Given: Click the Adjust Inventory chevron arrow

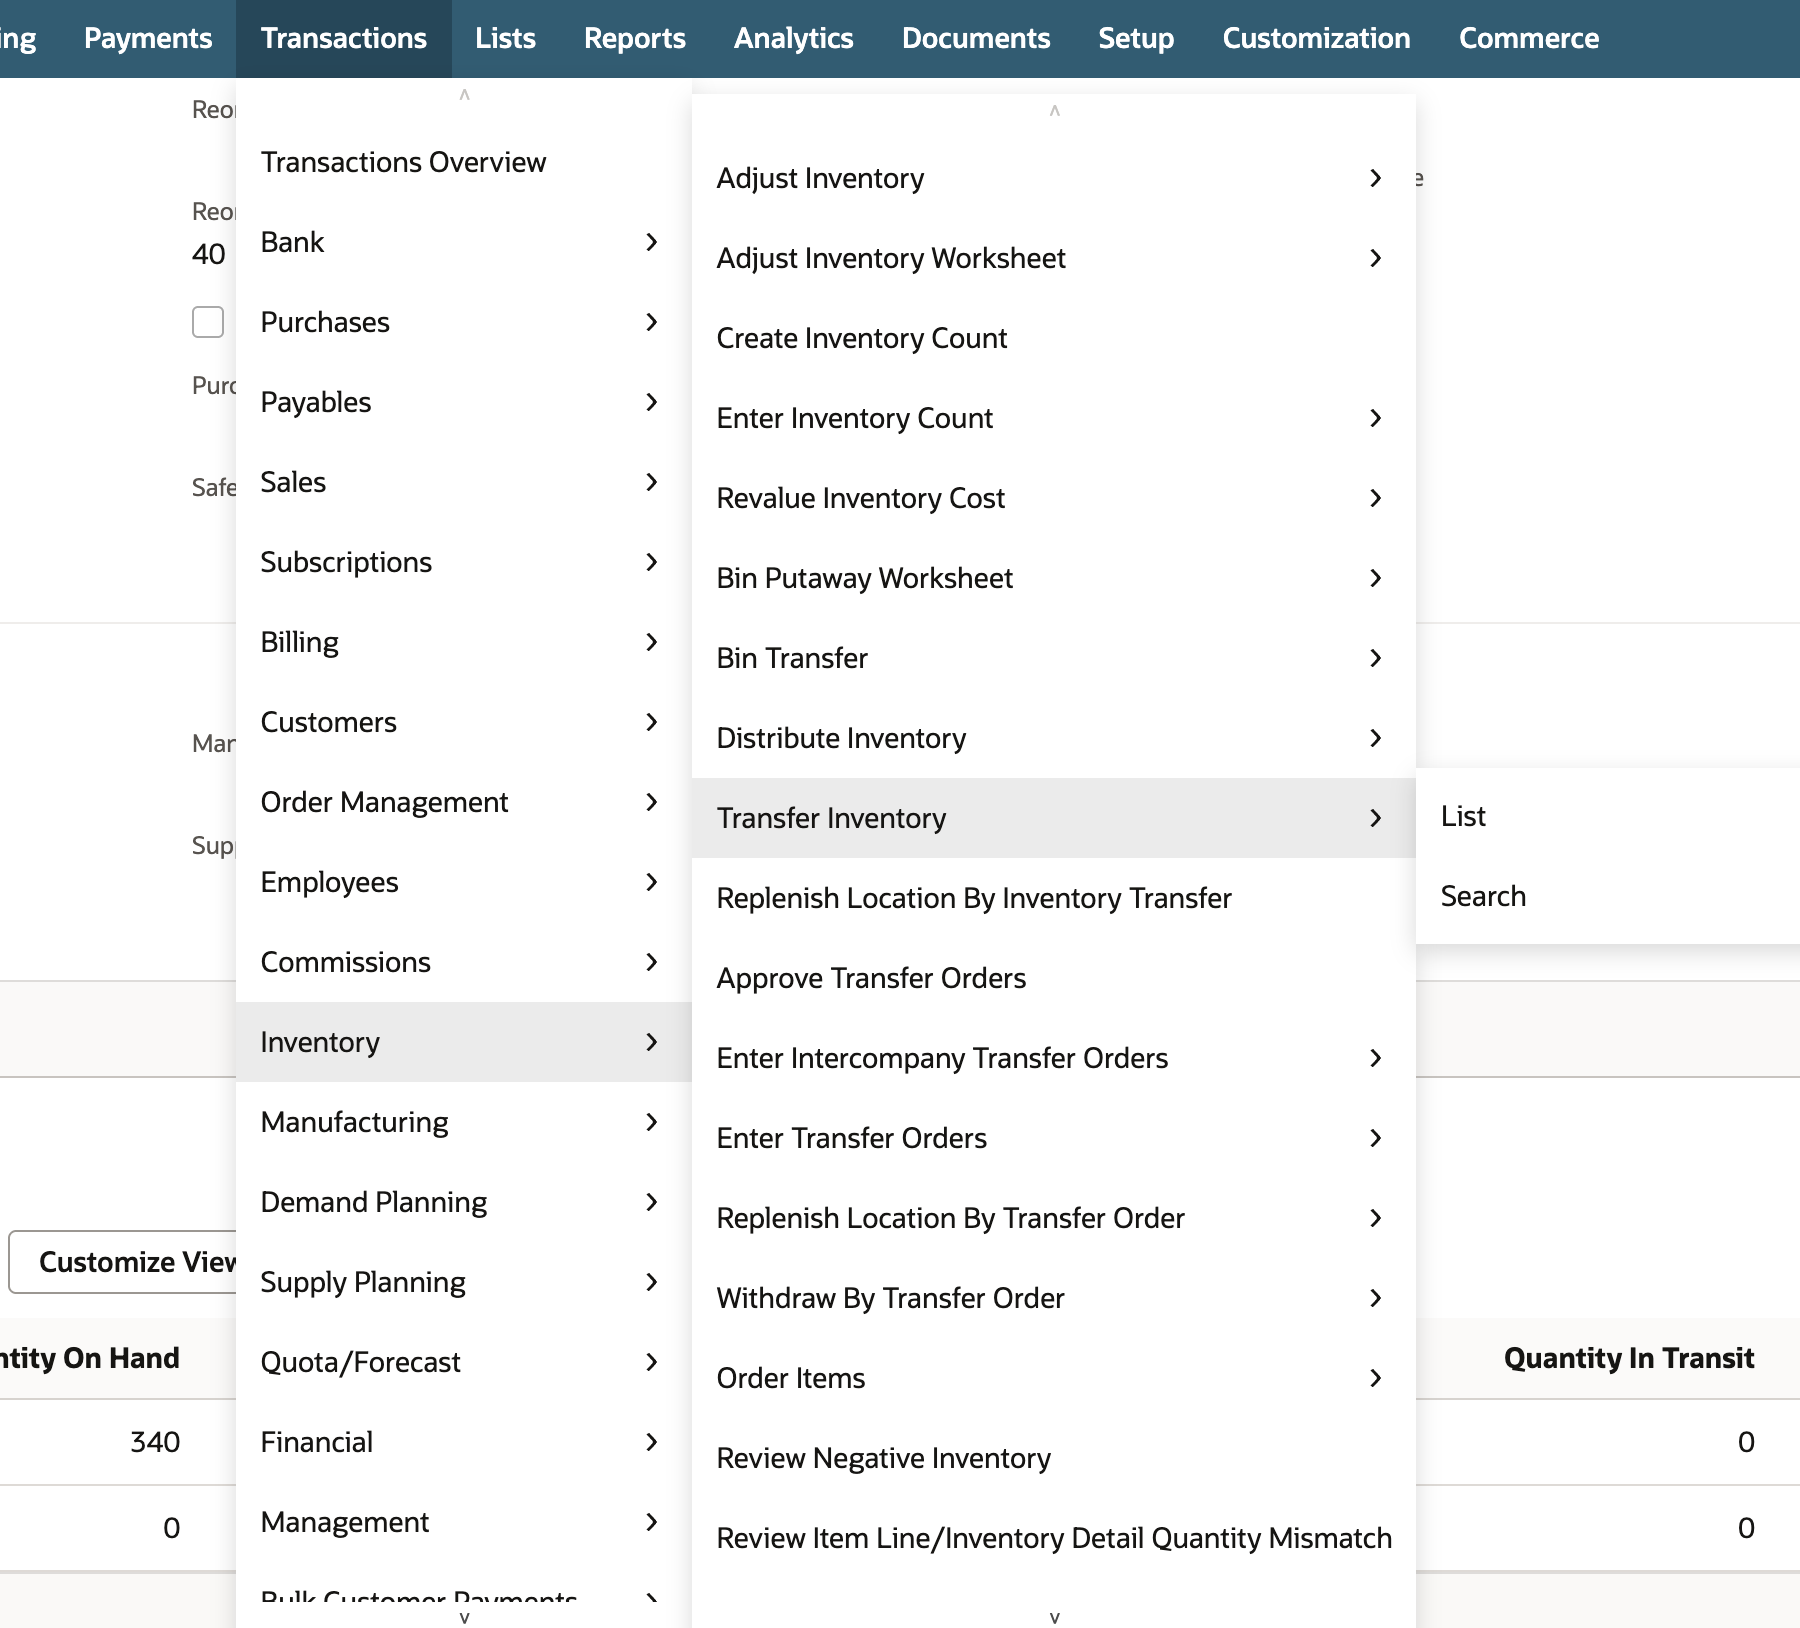Looking at the screenshot, I should coord(1376,178).
